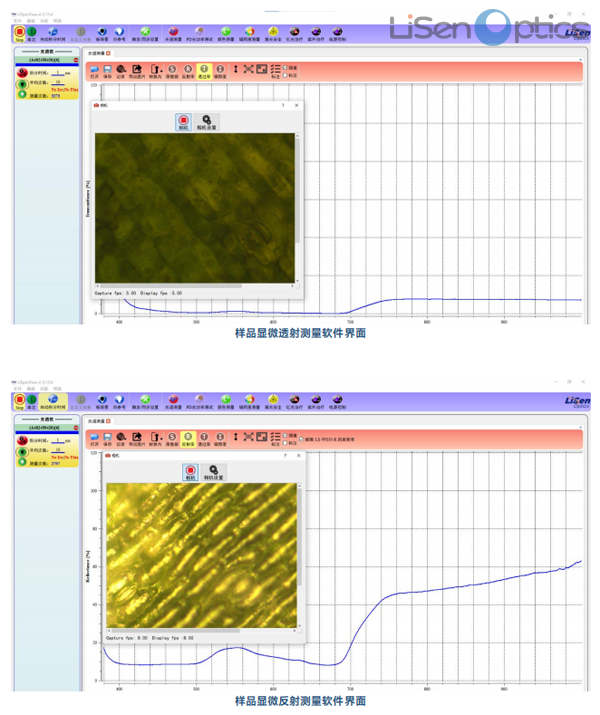Image resolution: width=600 pixels, height=715 pixels.
Task: Toggle the LS-WS standard reflectance checkbox, lower window
Action: (301, 439)
